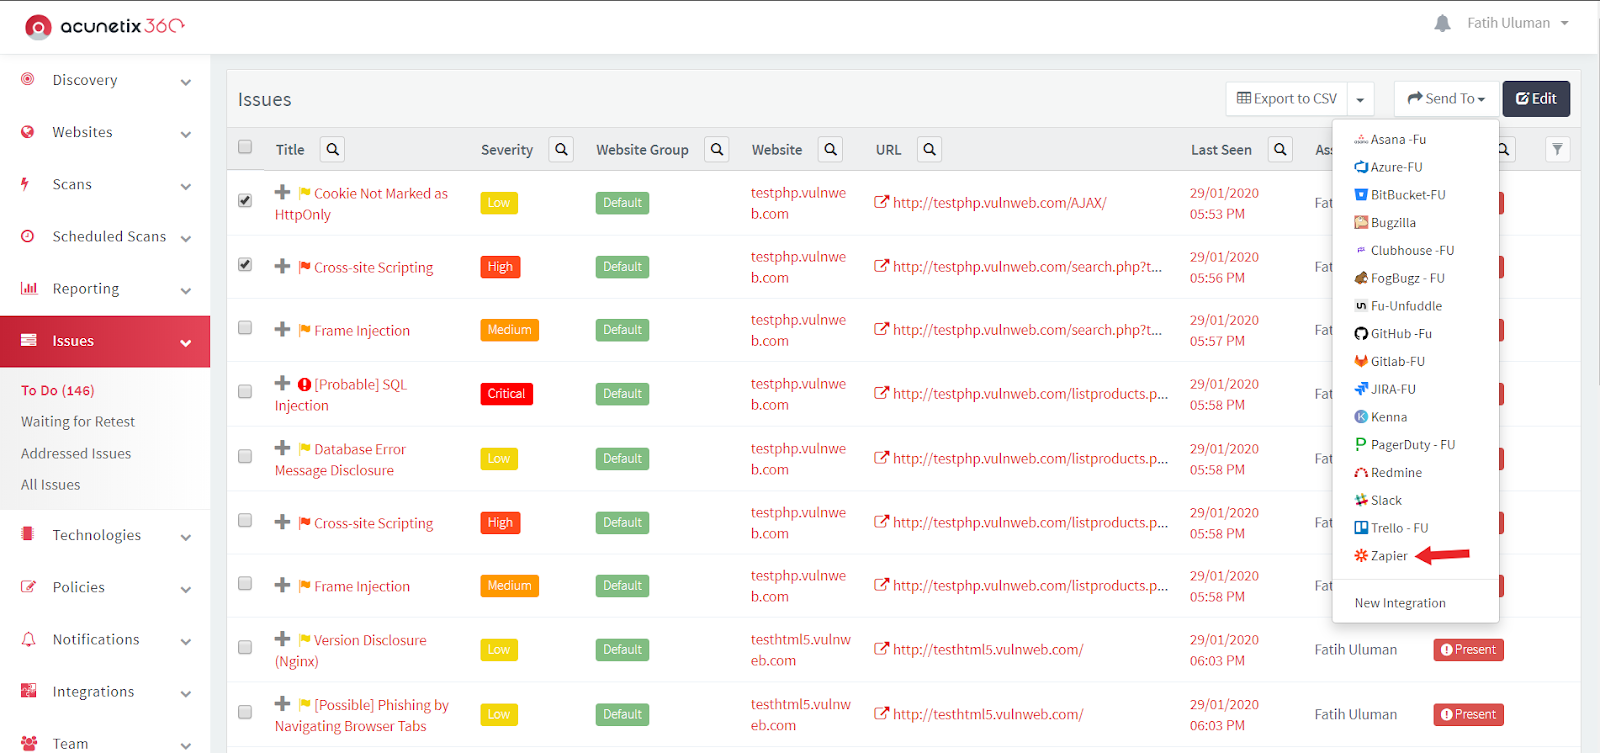Check the Database Error Message Disclosure checkbox

tap(245, 456)
